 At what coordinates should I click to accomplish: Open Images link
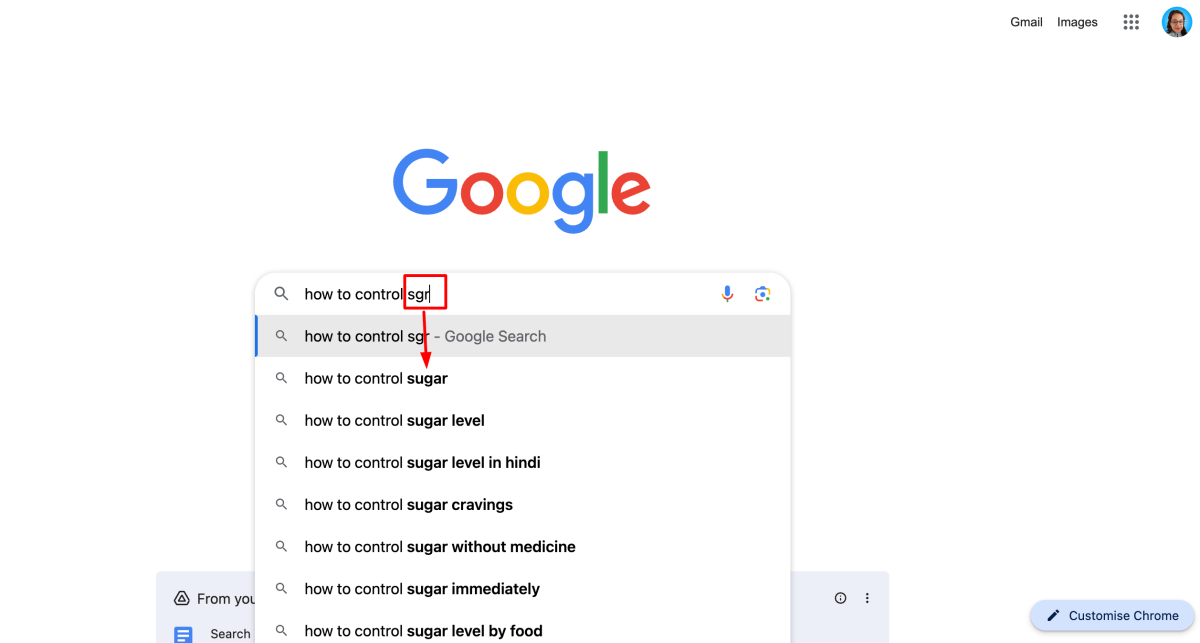click(x=1077, y=22)
